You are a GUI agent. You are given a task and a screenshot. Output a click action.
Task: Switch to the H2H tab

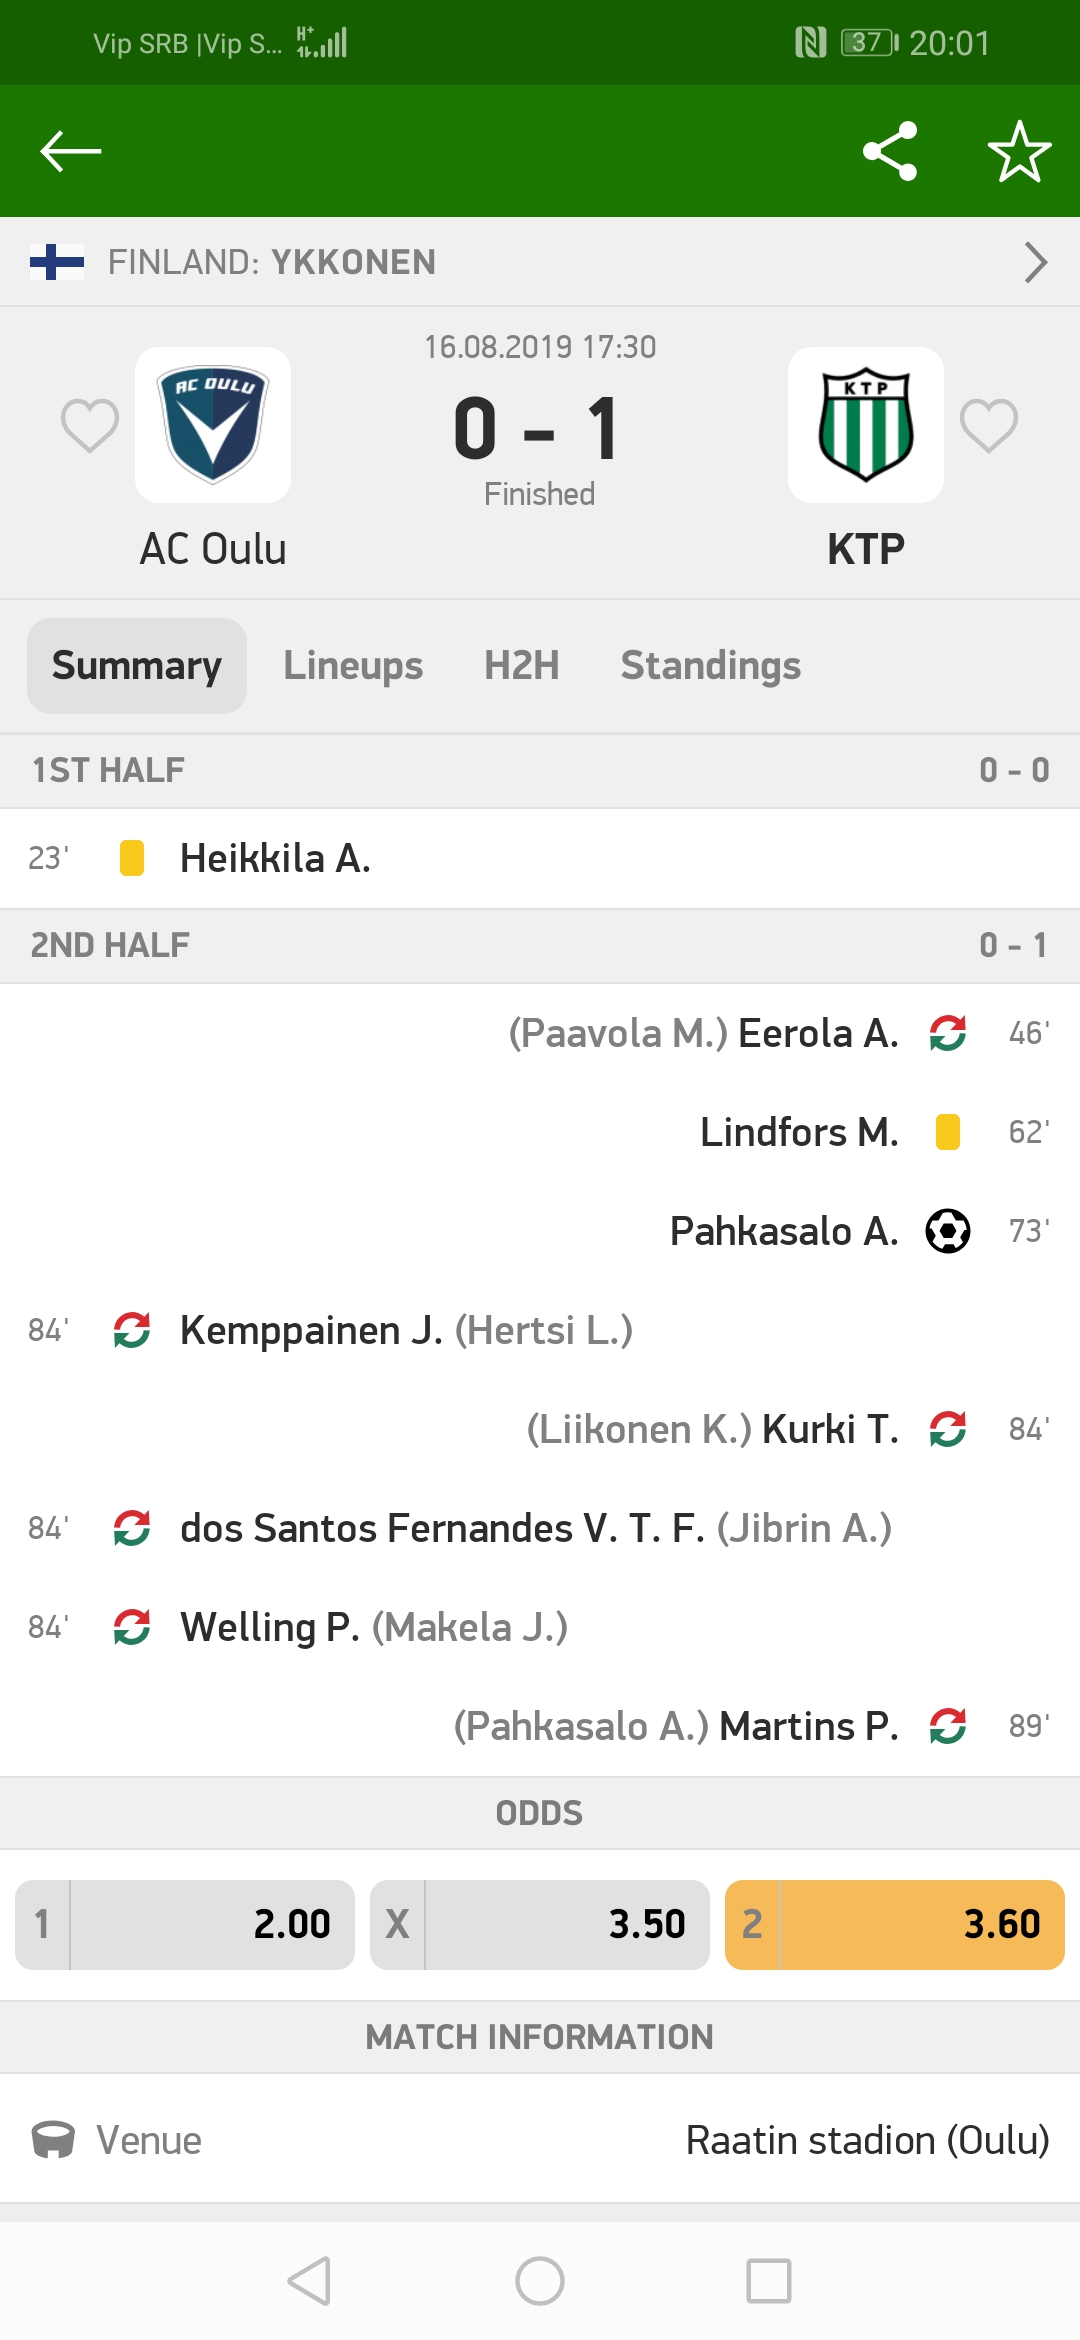coord(522,665)
